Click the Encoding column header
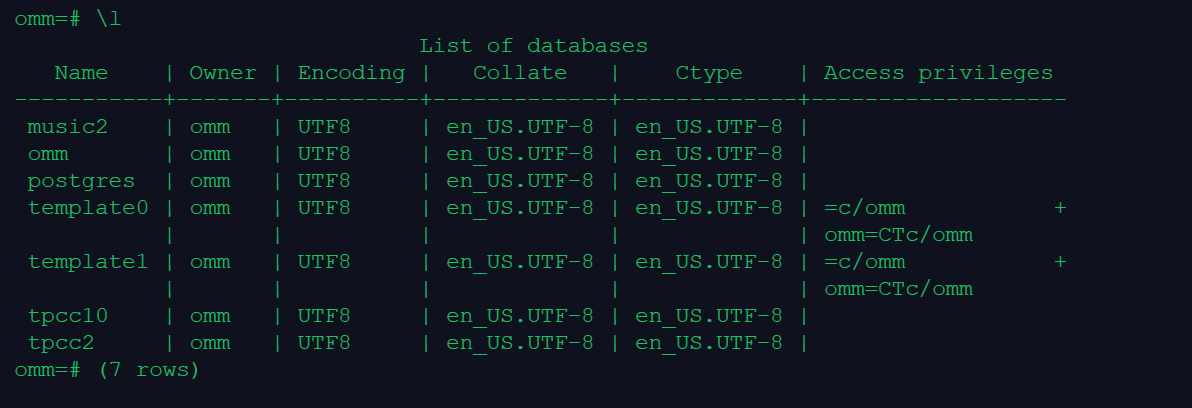1192x408 pixels. pos(351,73)
